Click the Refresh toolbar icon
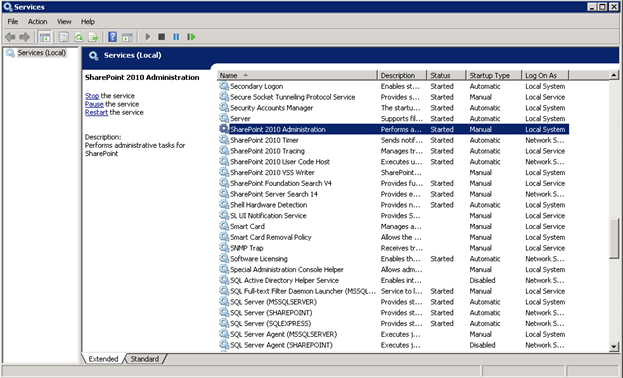The height and width of the screenshot is (378, 623). [x=79, y=37]
